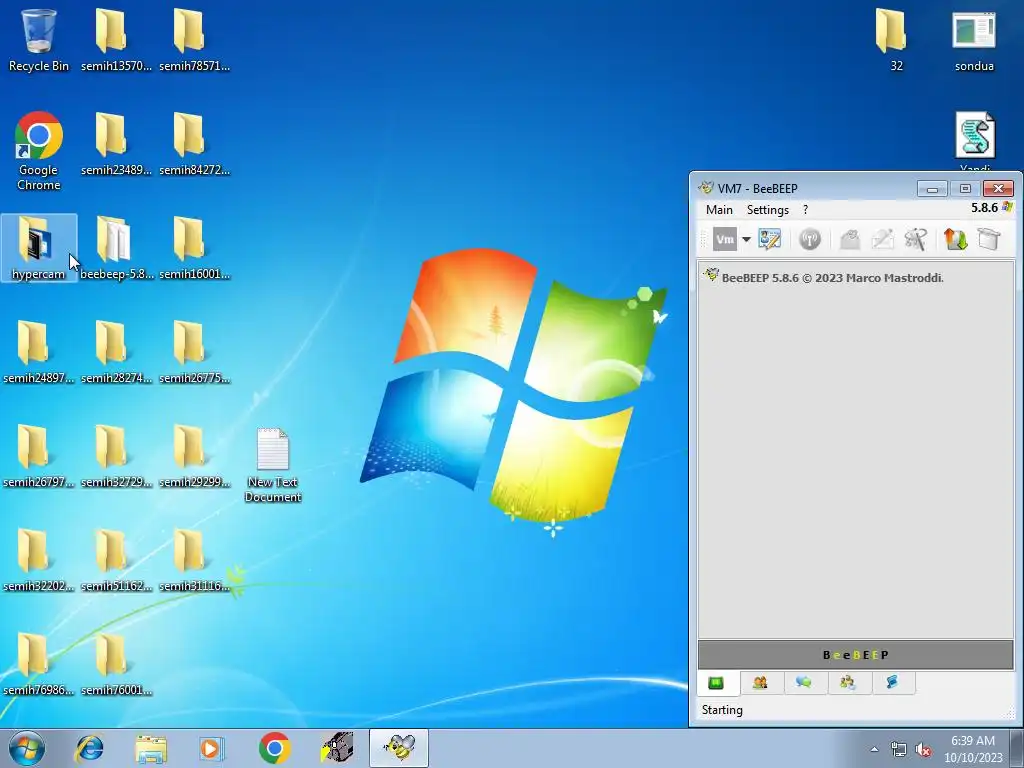Select the semih13570... folder
Viewport: 1024px width, 768px height.
116,39
